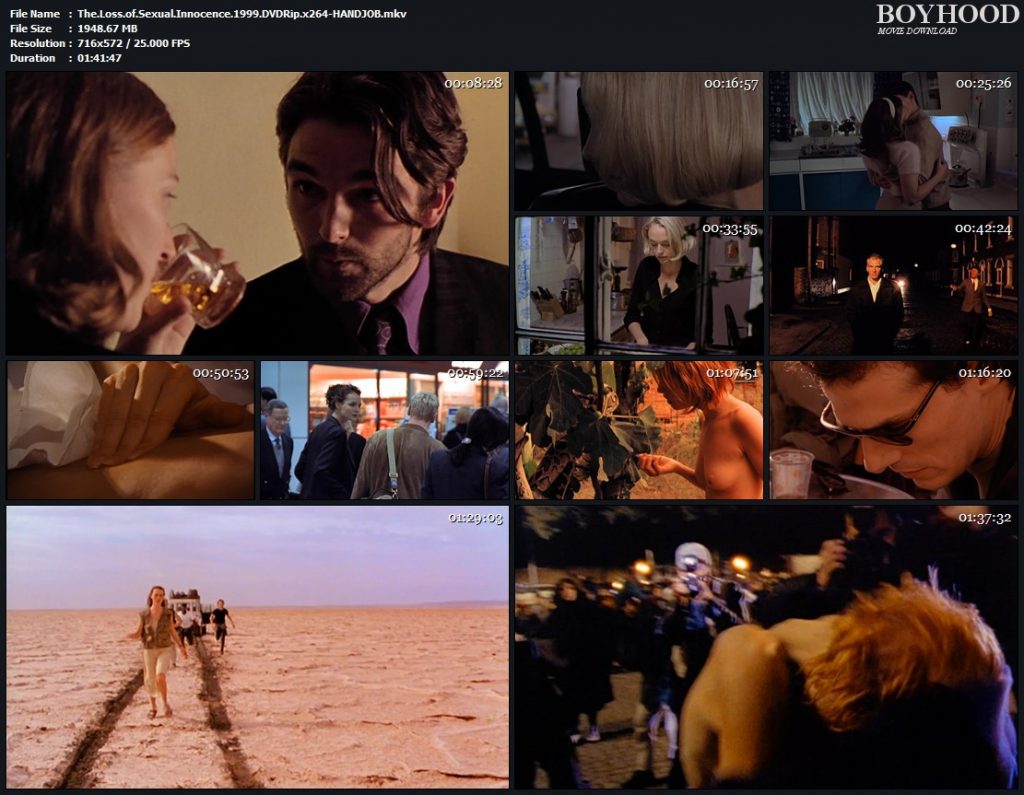The width and height of the screenshot is (1024, 795).
Task: Click the massage scene thumbnail at 00:50:53
Action: tap(129, 430)
